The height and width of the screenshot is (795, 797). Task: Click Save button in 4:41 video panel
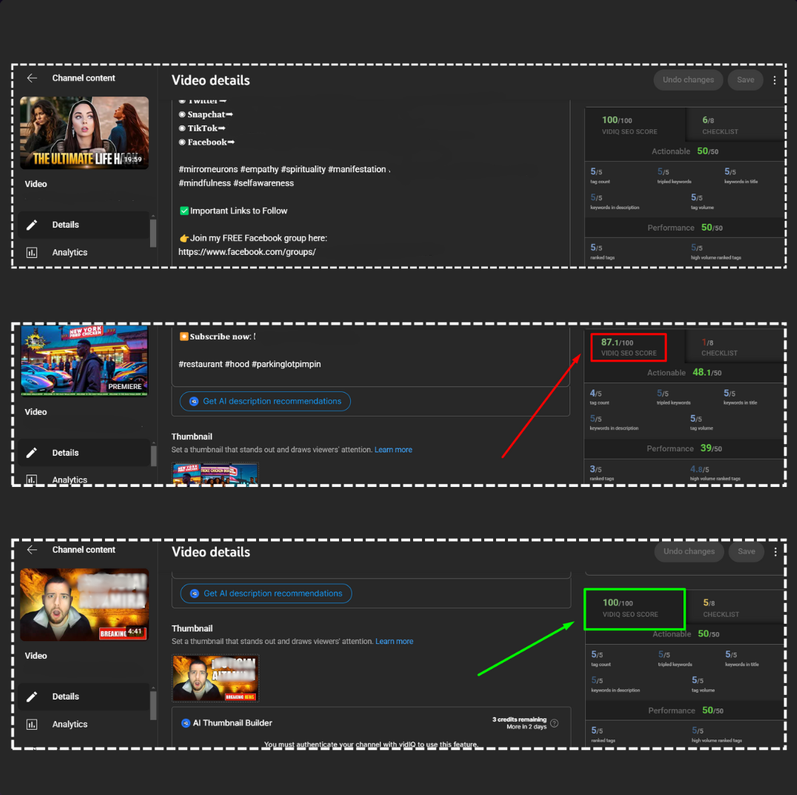[x=746, y=552]
